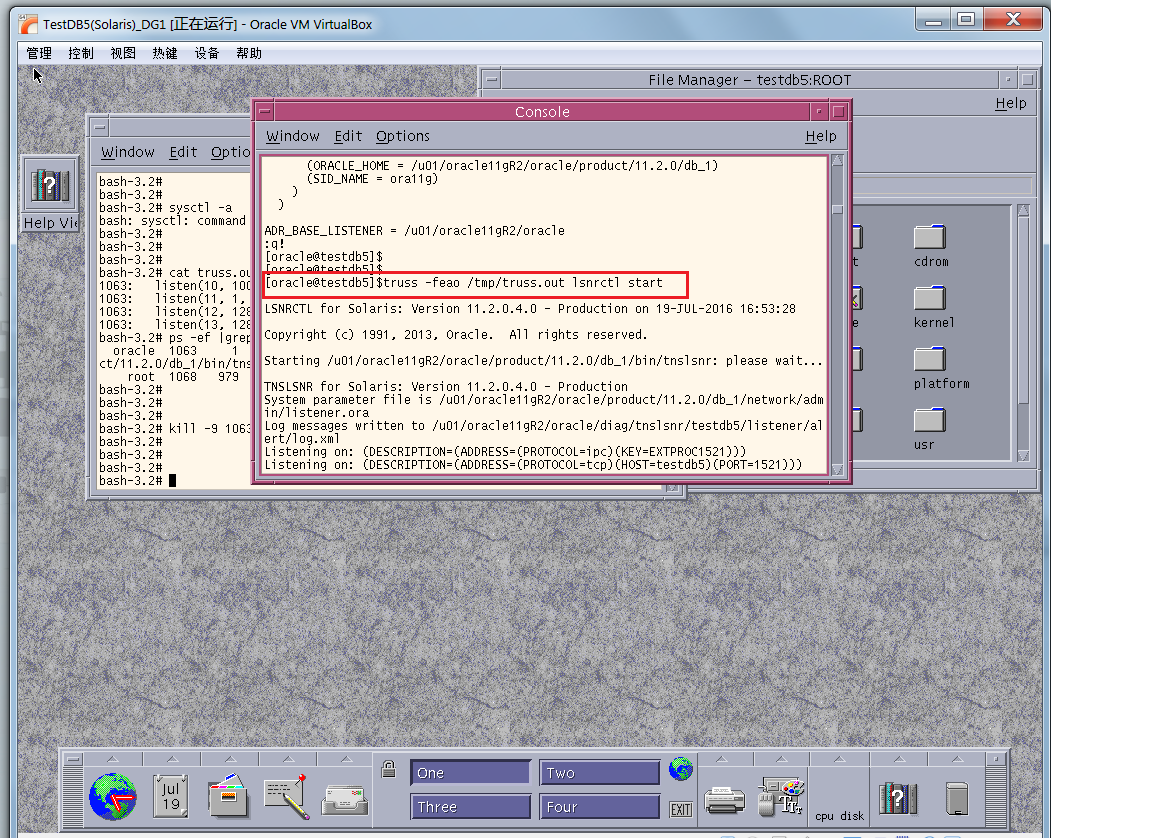Click the Console scrollbar up arrow
Image resolution: width=1152 pixels, height=838 pixels.
coord(837,161)
